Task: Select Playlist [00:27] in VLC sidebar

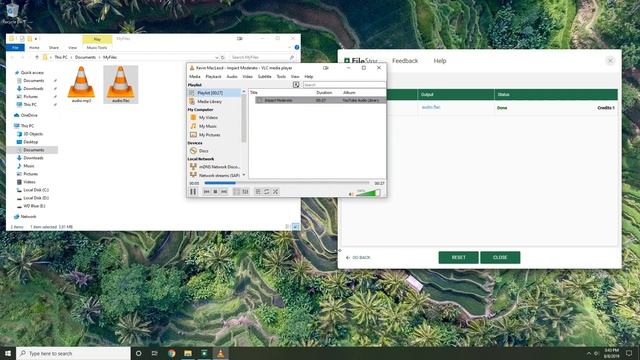Action: [214, 93]
